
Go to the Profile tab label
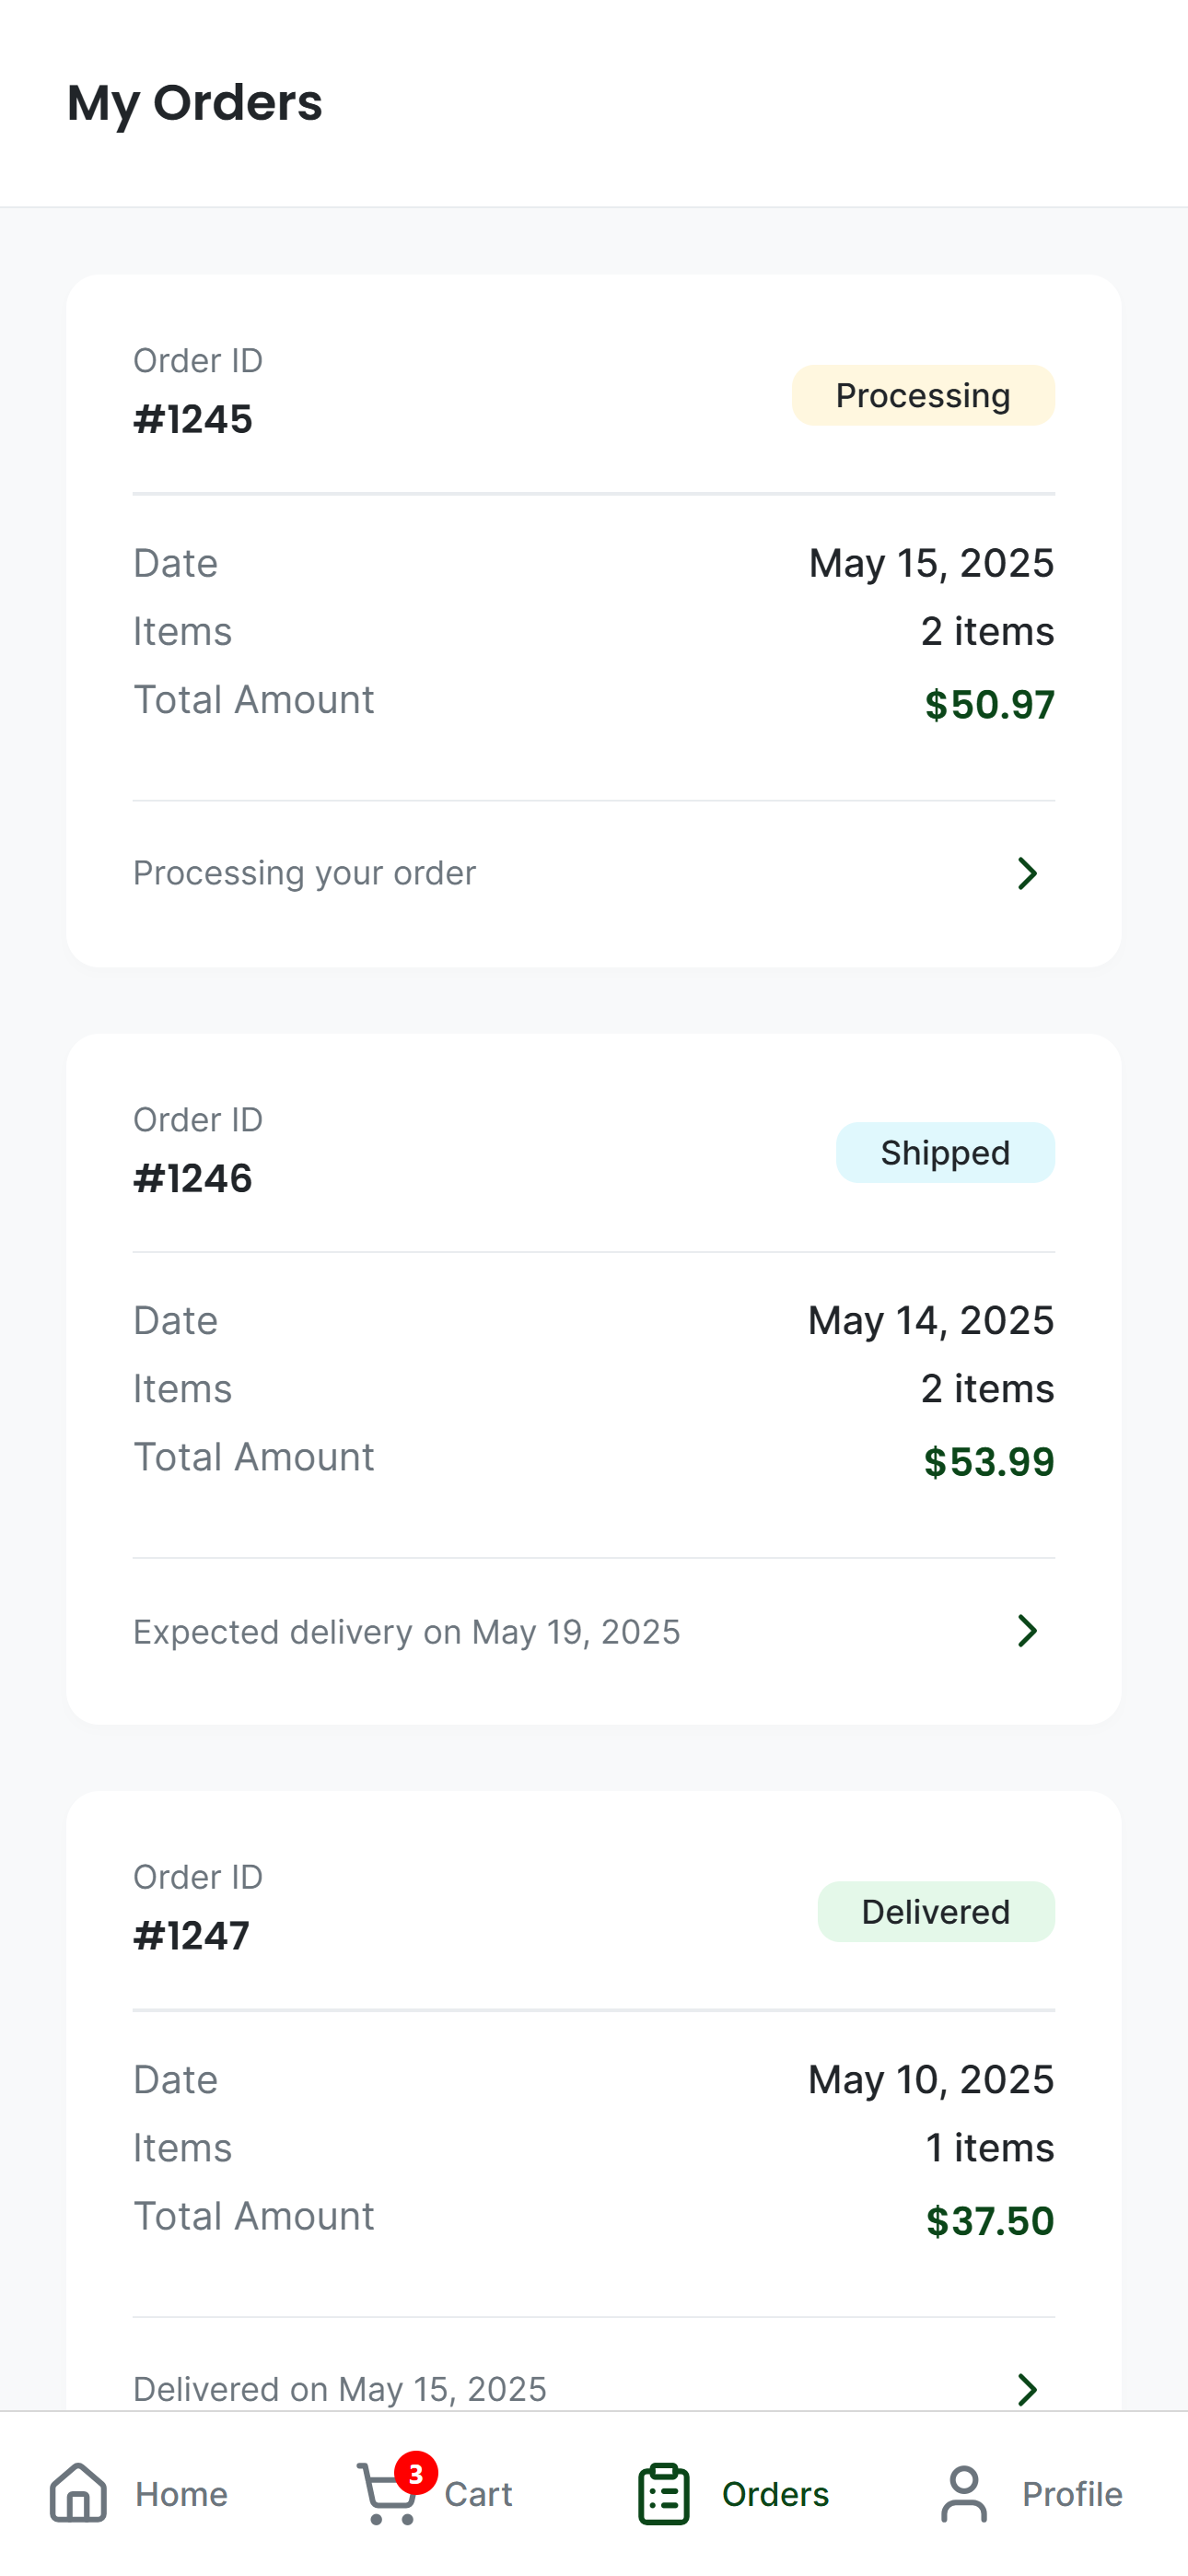1072,2494
